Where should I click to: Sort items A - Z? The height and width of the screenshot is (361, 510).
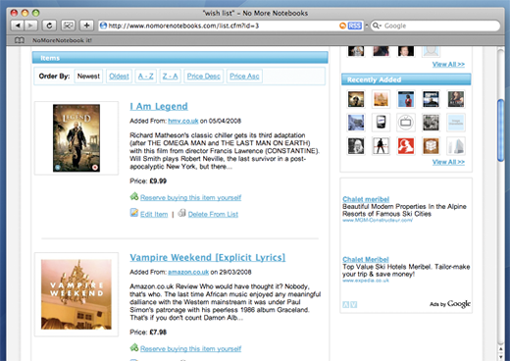point(146,76)
